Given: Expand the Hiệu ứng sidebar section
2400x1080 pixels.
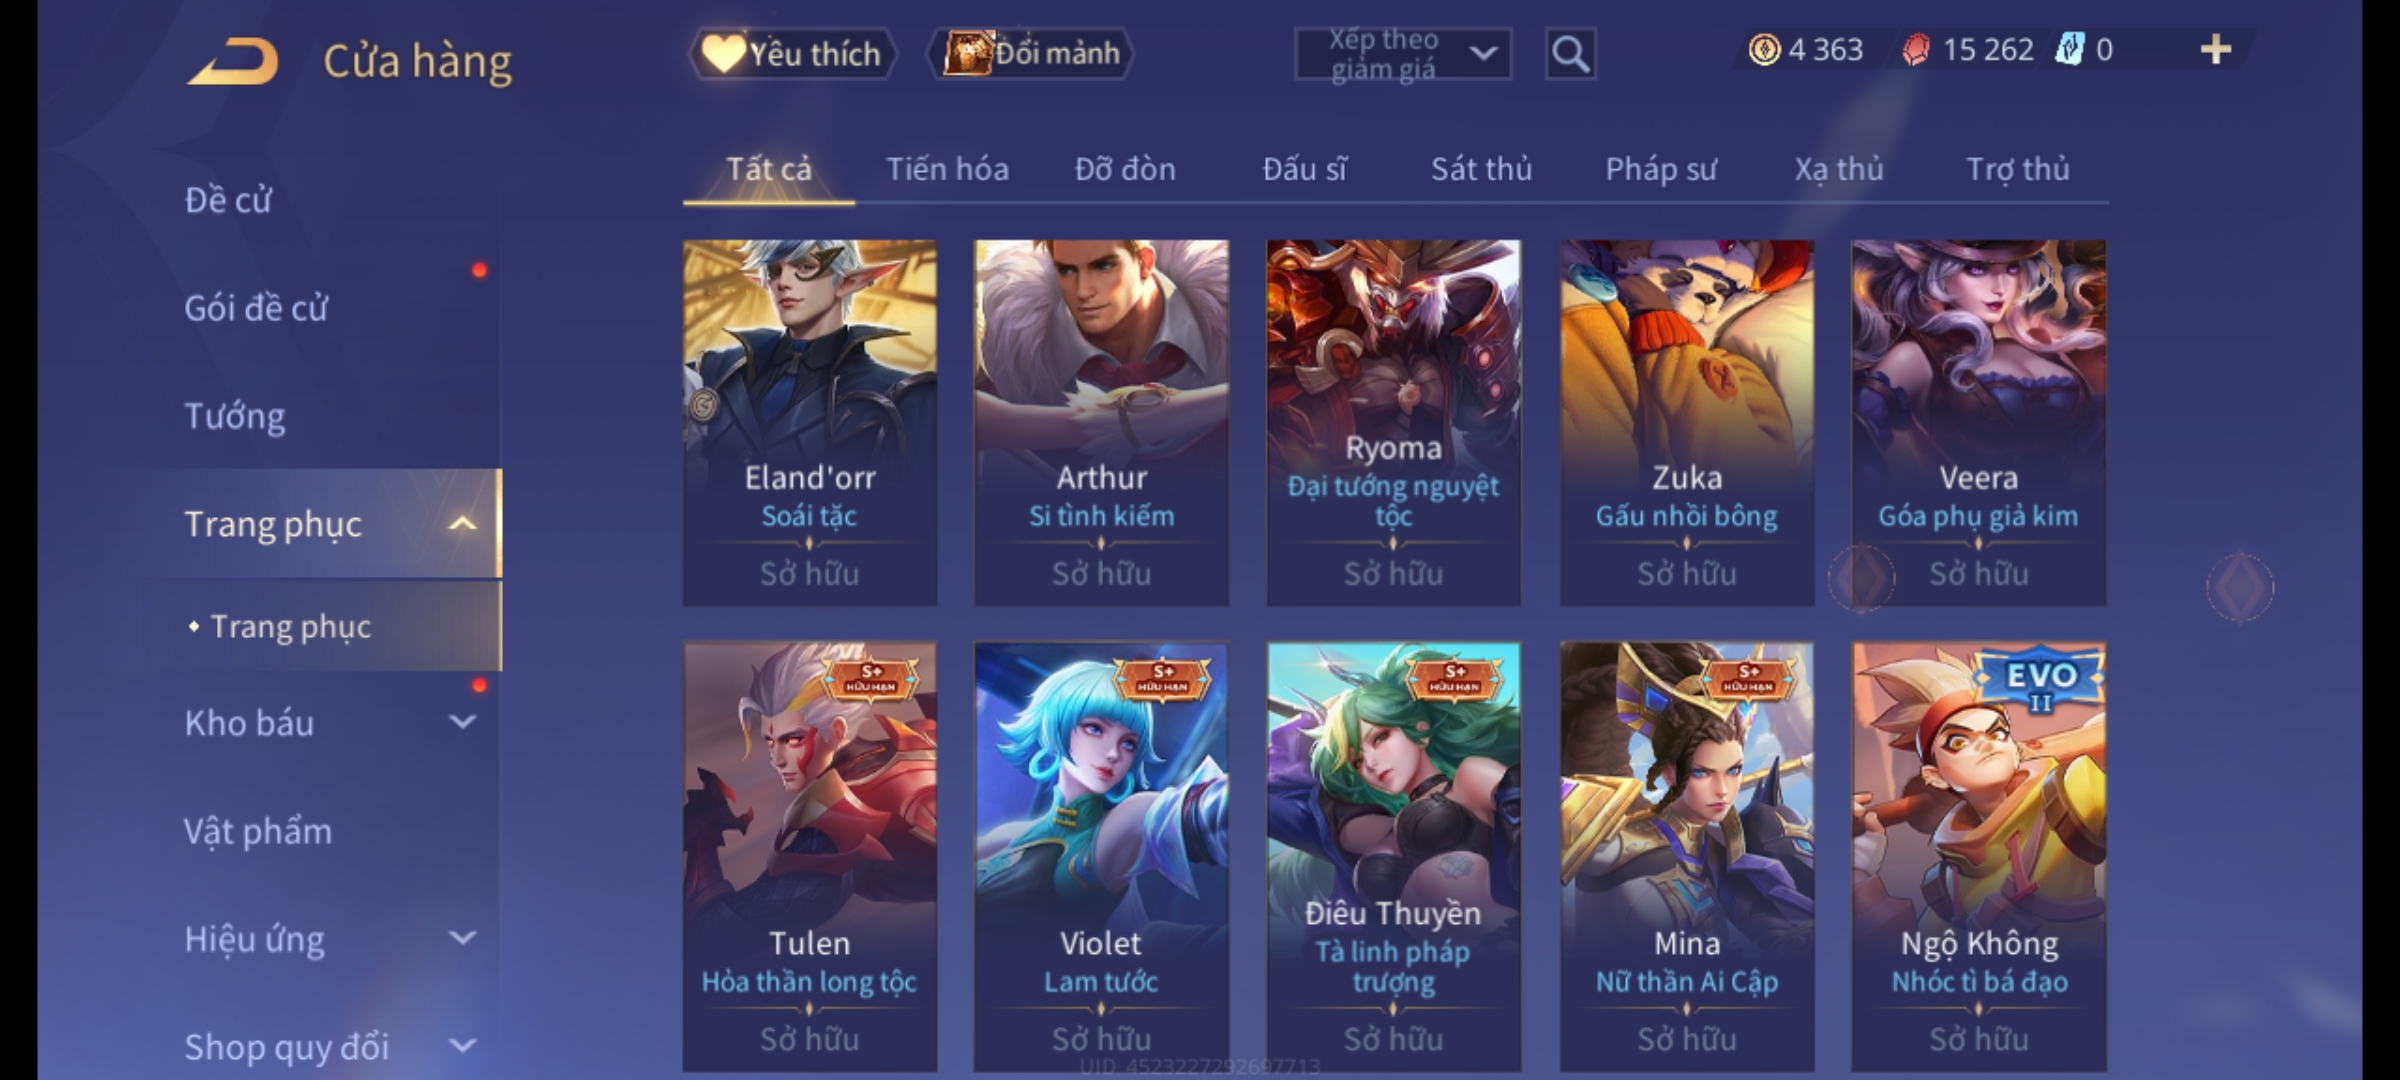Looking at the screenshot, I should [x=462, y=938].
